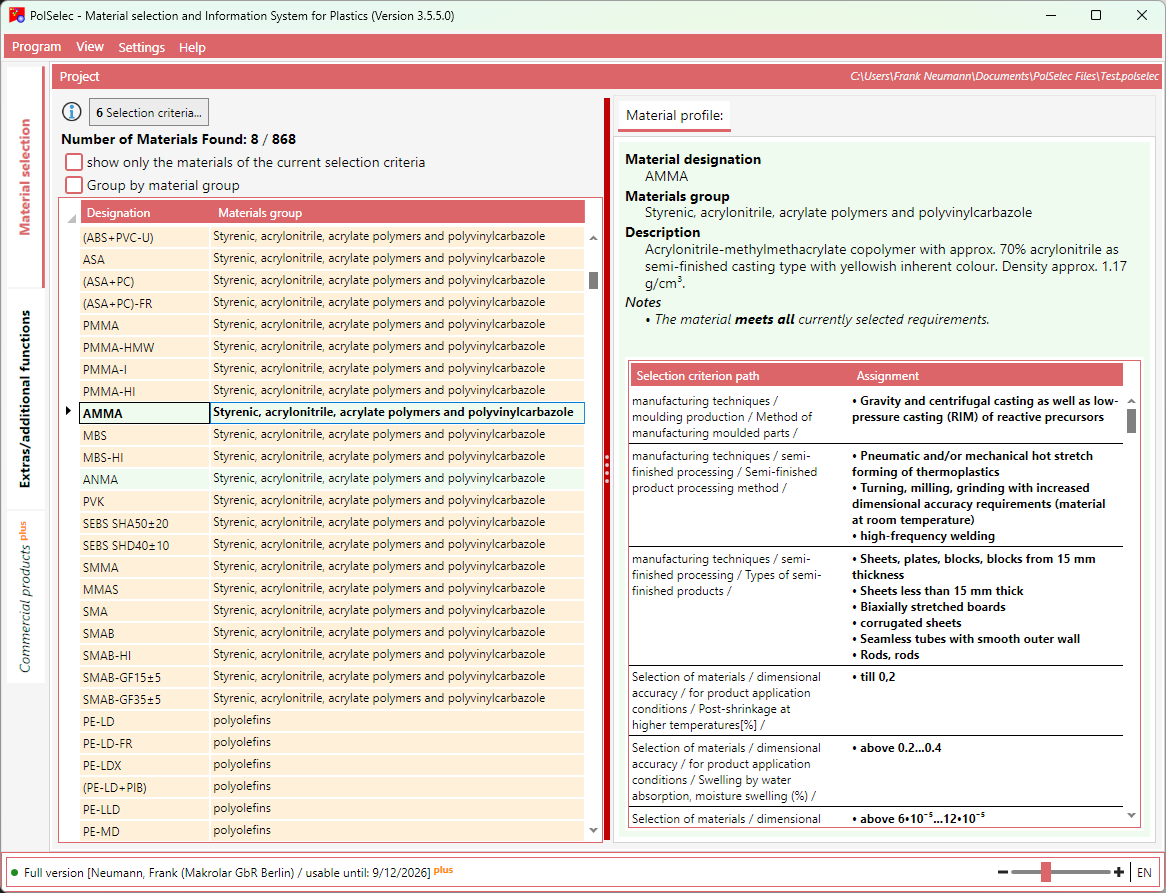Click the criteria table scroll down arrow
Screen dimensions: 1166x893
(x=1131, y=816)
